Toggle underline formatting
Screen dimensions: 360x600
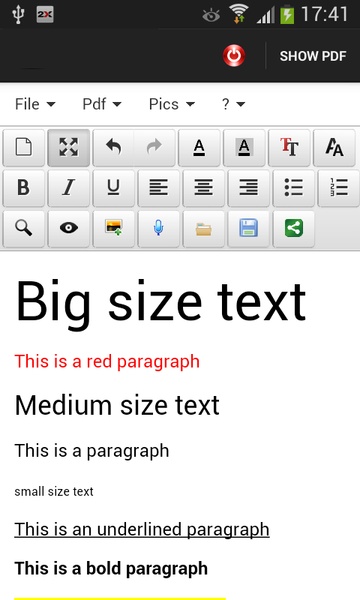[114, 188]
